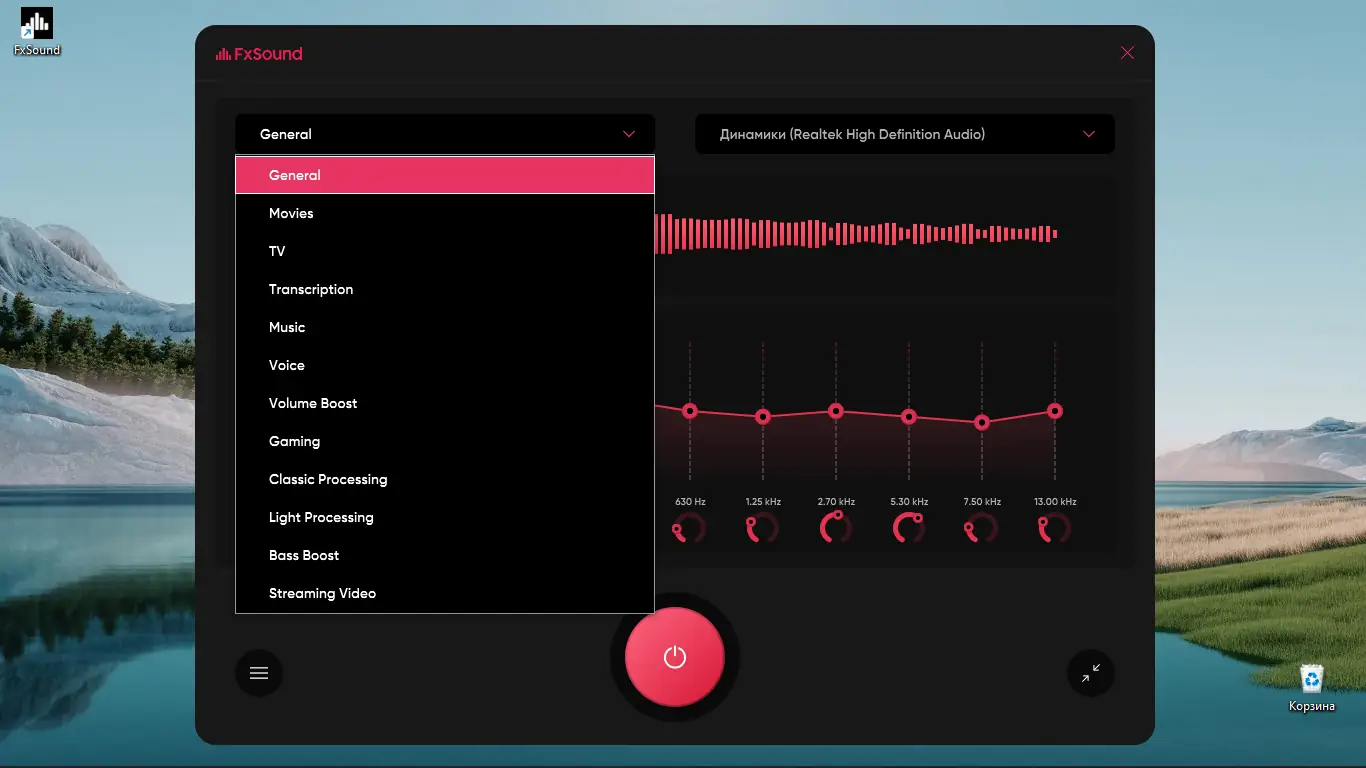Image resolution: width=1366 pixels, height=768 pixels.
Task: Expand the Динамики output device dropdown
Action: [905, 134]
